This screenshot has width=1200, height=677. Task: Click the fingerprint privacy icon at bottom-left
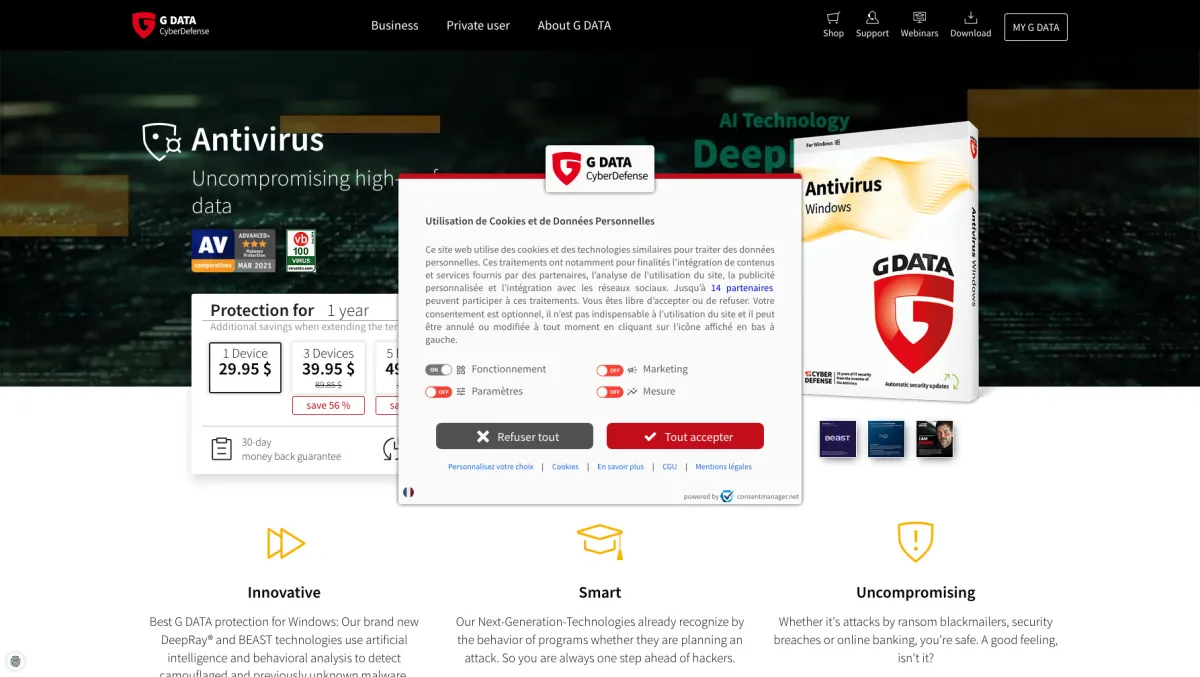(15, 661)
